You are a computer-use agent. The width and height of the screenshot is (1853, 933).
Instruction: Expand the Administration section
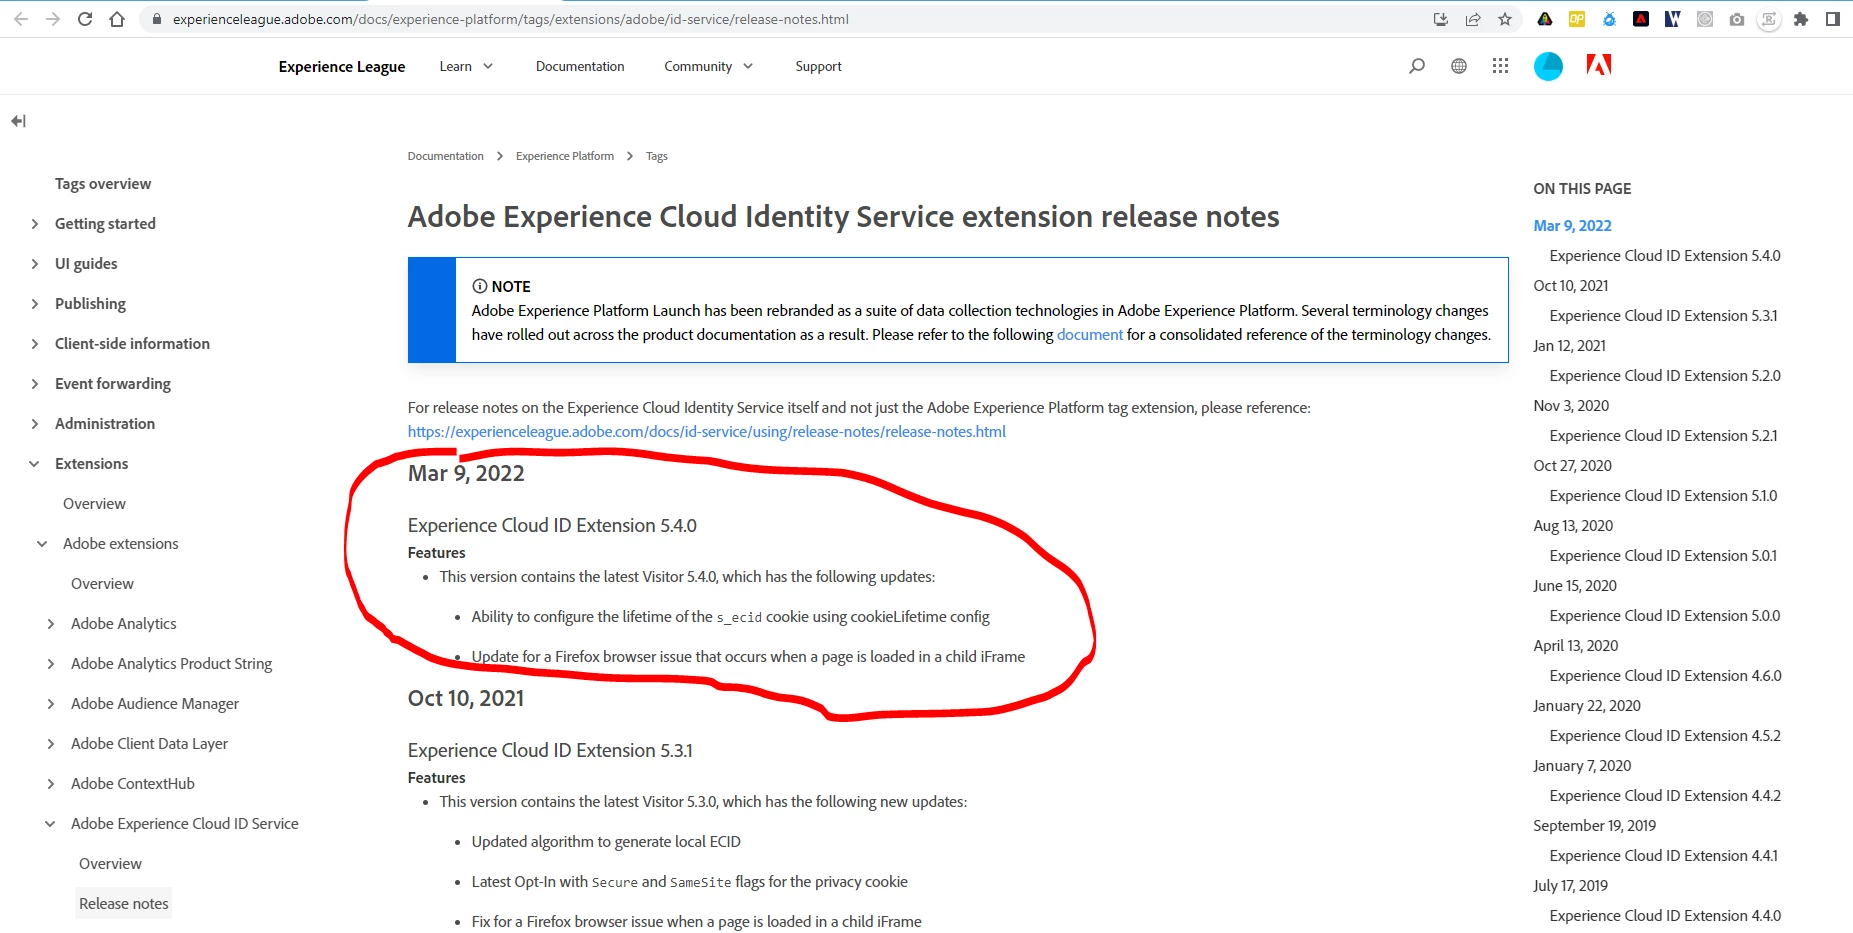tap(35, 424)
